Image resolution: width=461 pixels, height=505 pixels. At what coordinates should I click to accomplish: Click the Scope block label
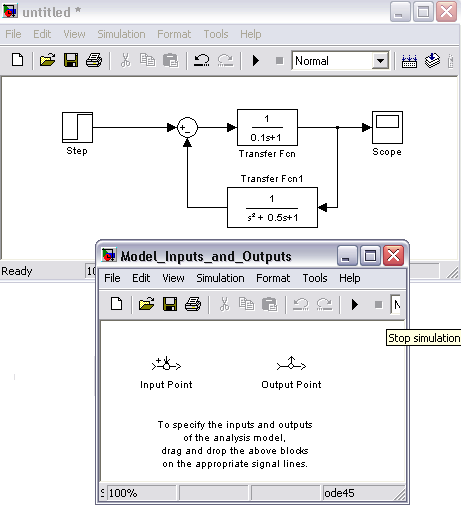point(387,152)
